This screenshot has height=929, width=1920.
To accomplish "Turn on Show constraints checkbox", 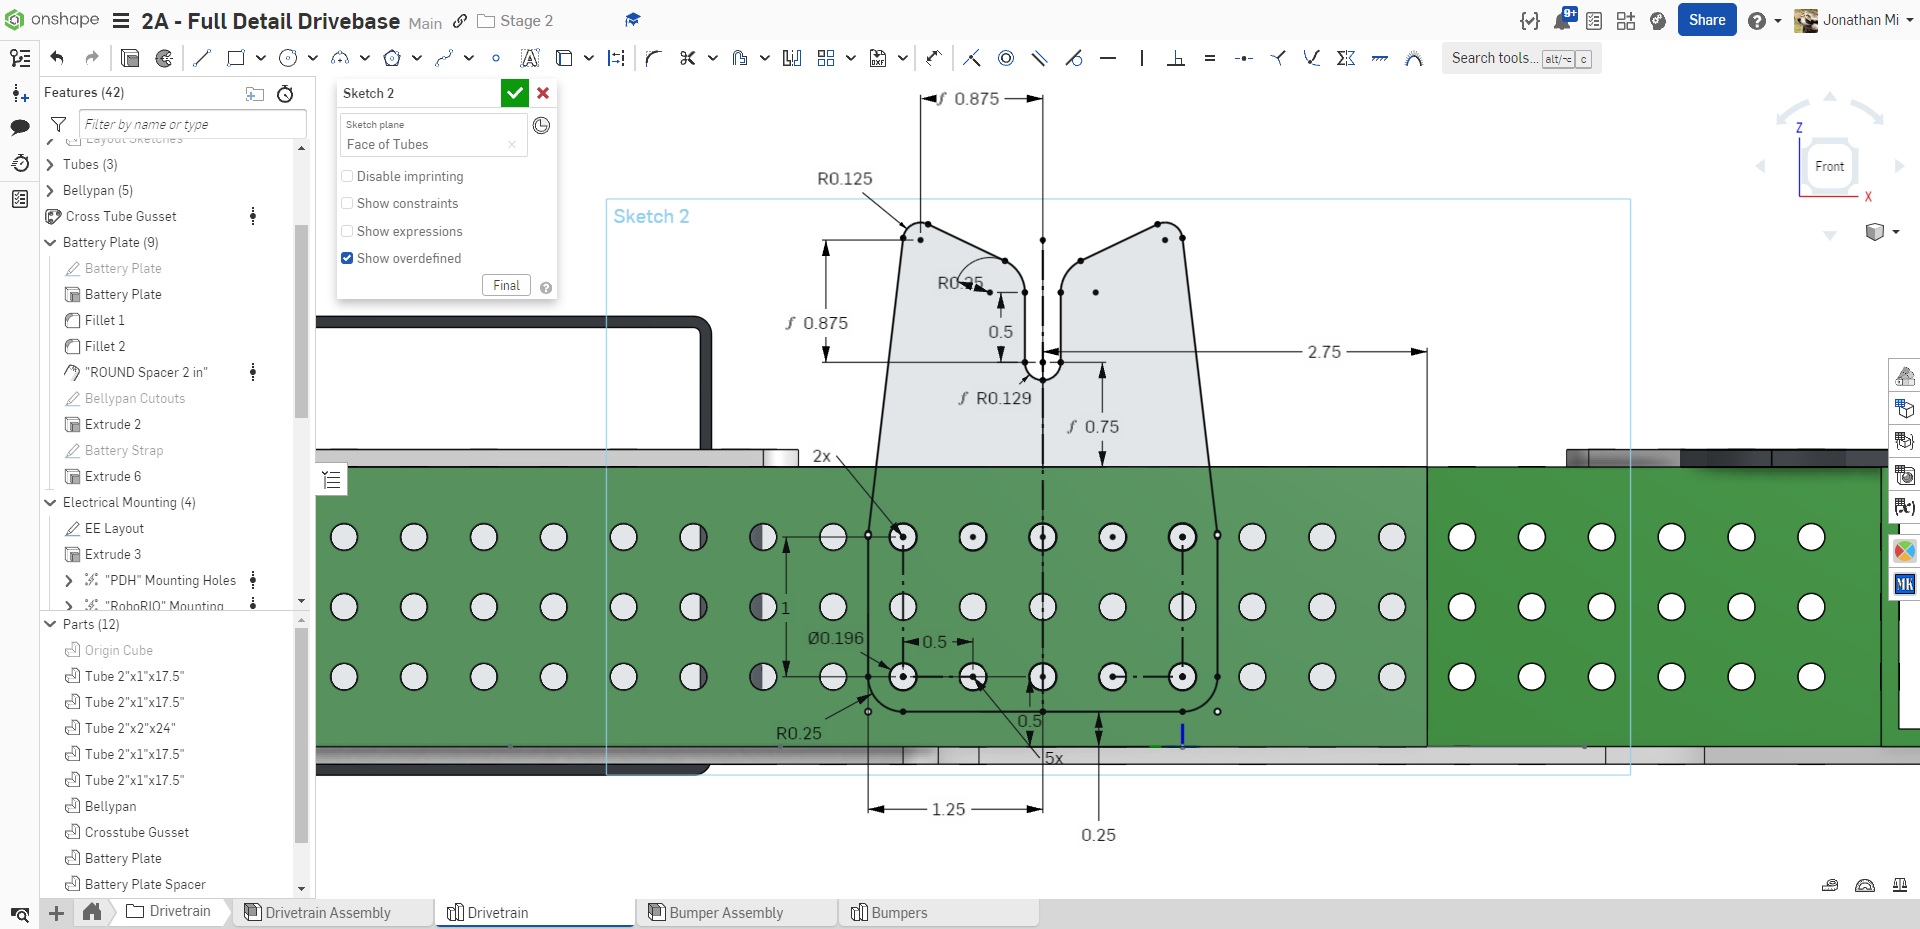I will (347, 203).
